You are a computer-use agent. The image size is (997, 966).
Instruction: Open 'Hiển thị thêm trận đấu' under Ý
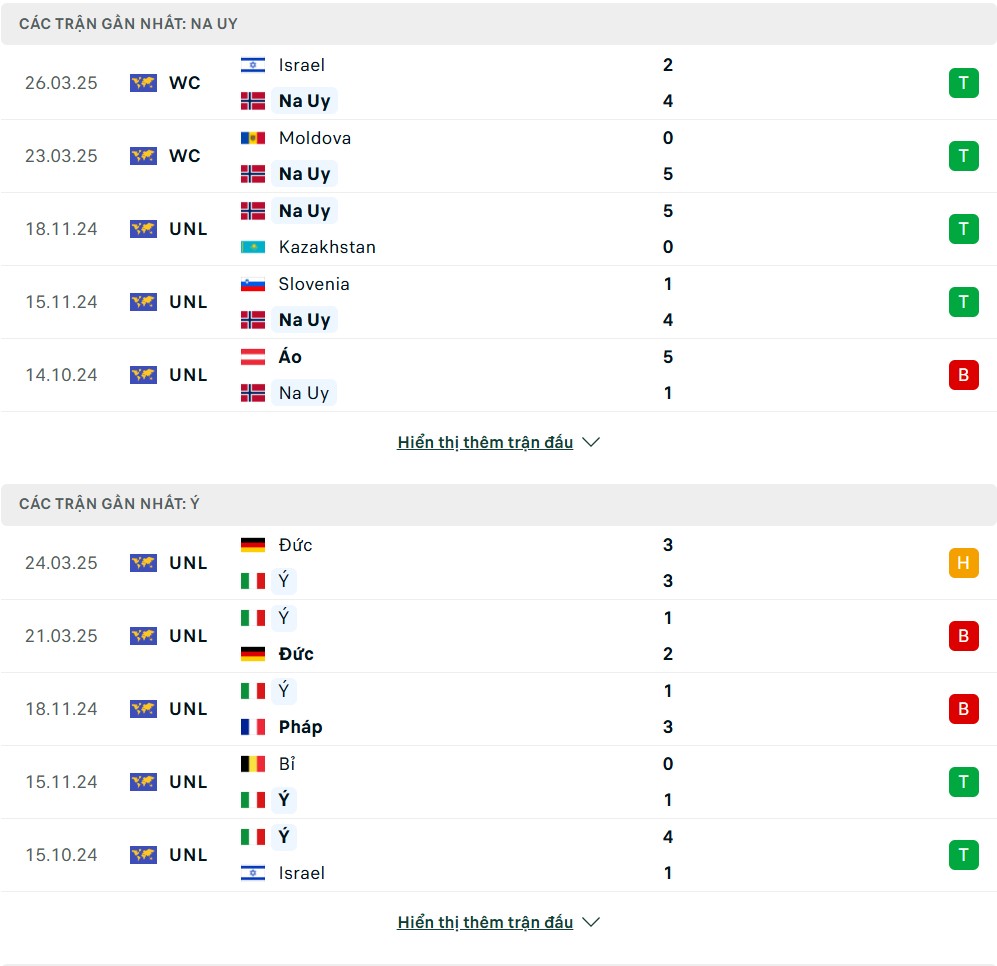coord(485,922)
